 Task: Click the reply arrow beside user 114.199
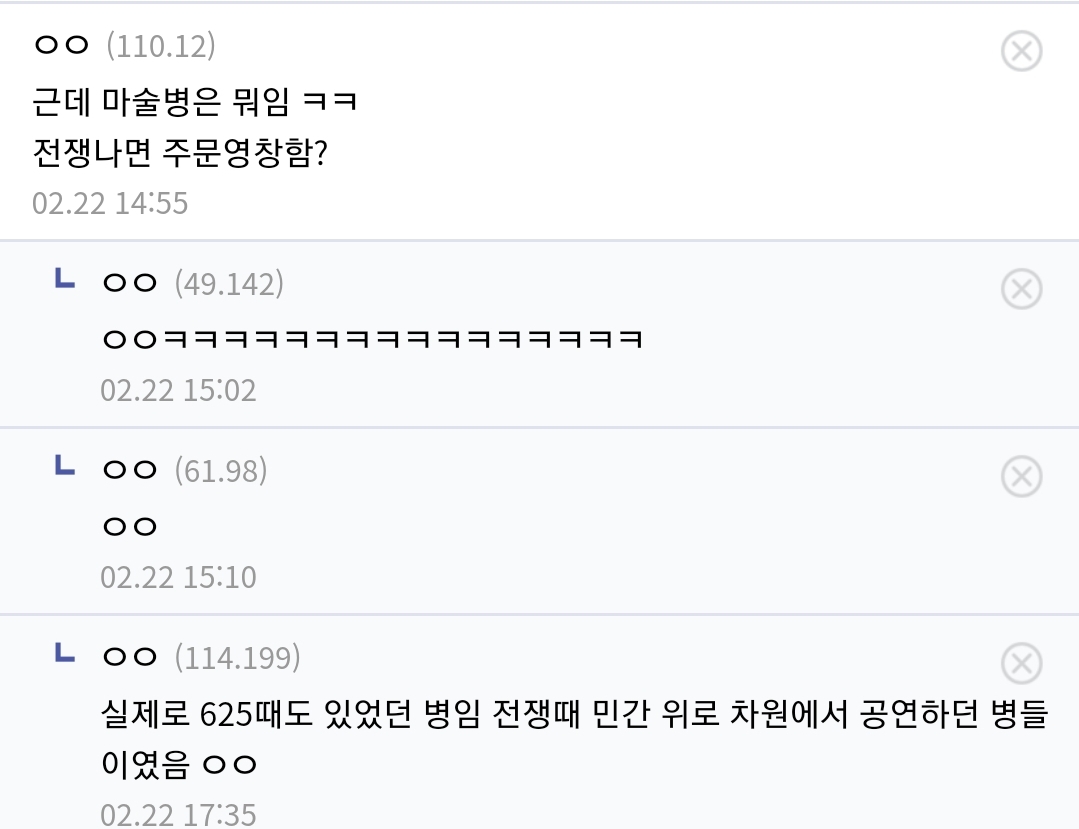click(x=65, y=654)
